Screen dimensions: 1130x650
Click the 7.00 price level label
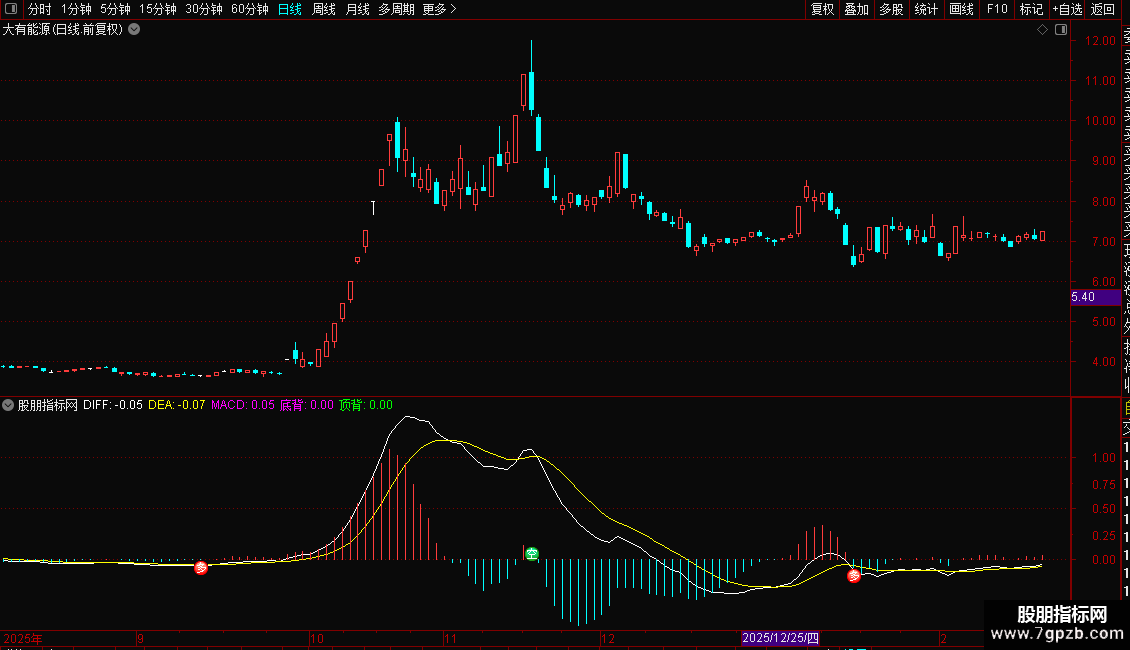pos(1103,241)
